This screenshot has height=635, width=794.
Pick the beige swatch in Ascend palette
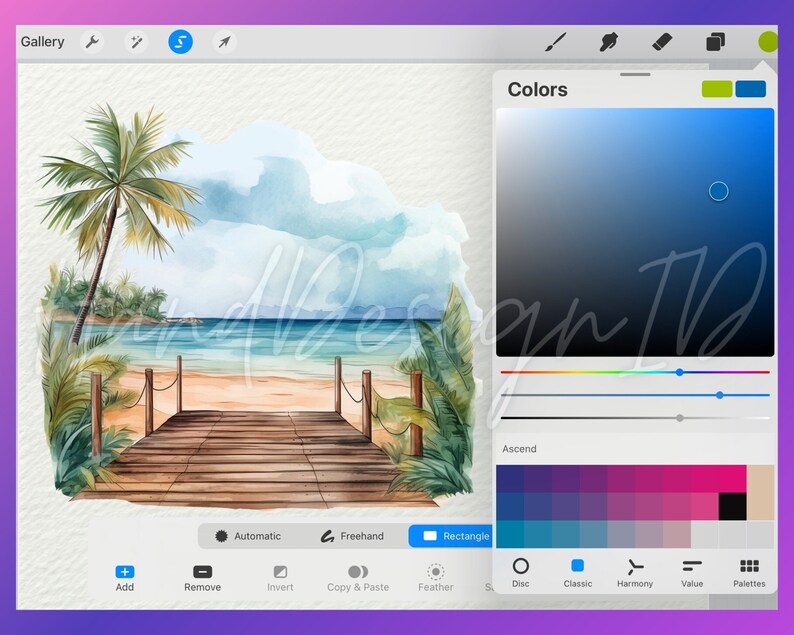(x=760, y=493)
